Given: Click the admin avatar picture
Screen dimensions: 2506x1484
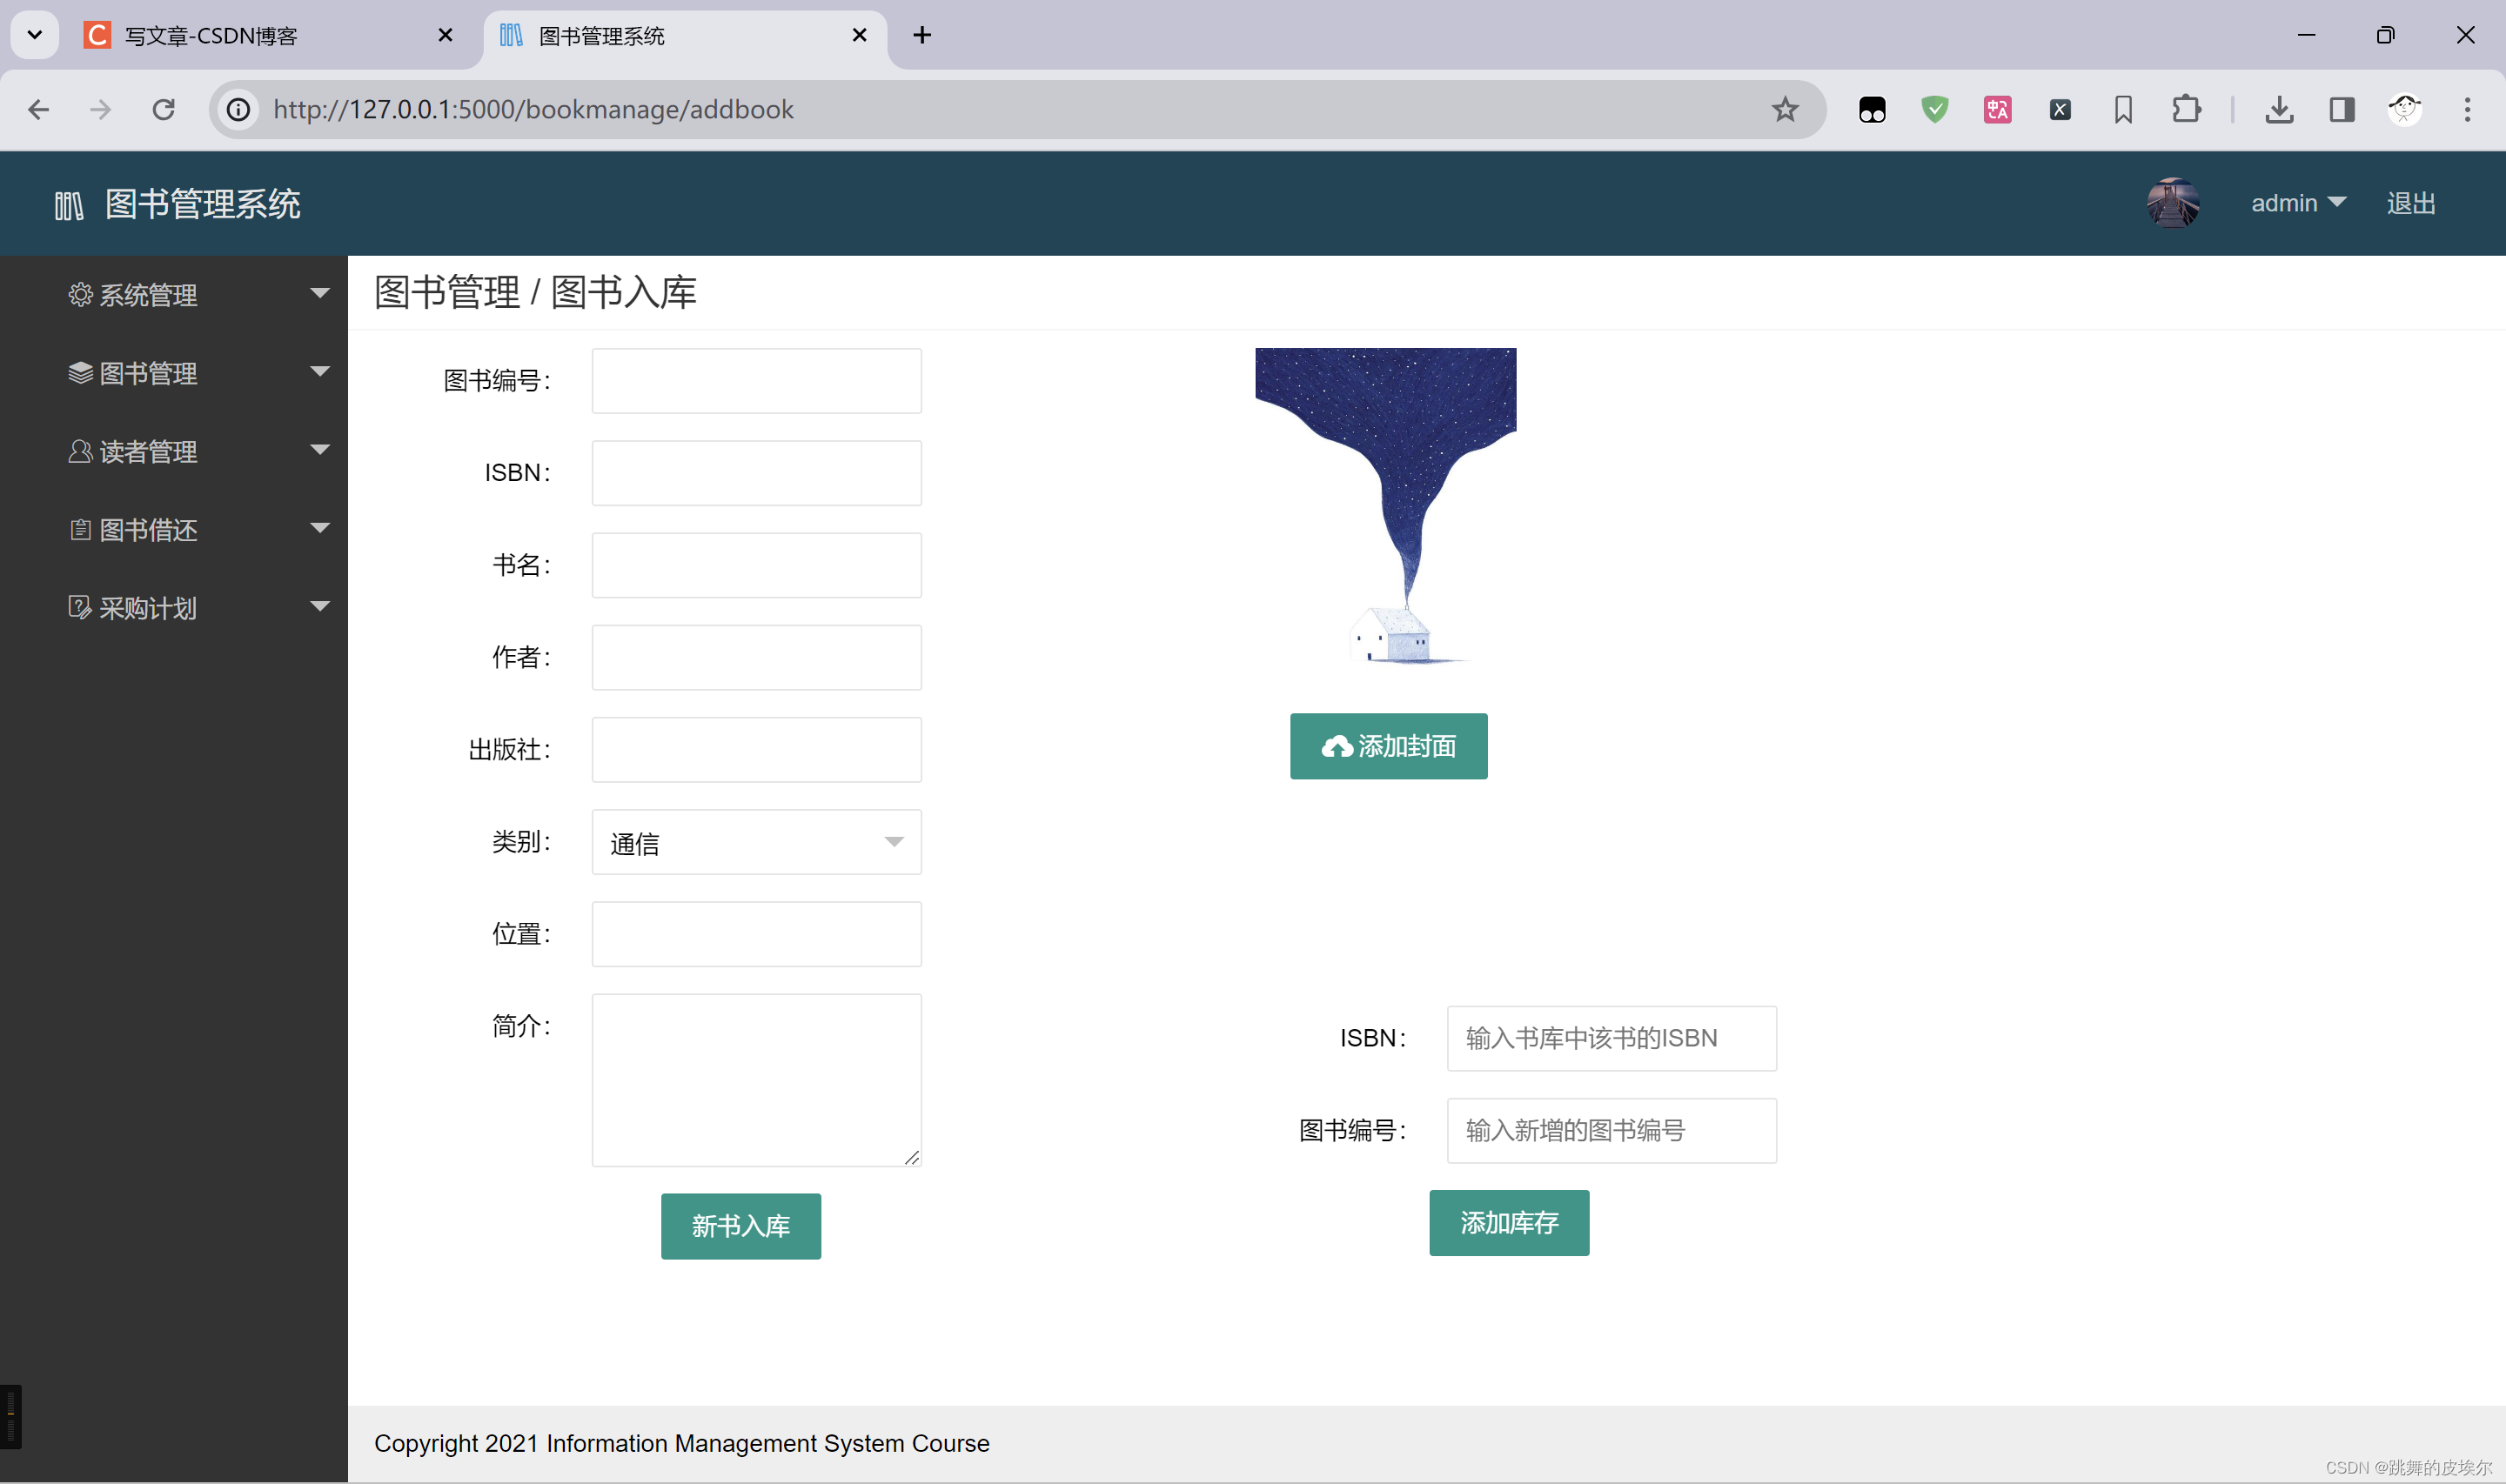Looking at the screenshot, I should coord(2172,203).
